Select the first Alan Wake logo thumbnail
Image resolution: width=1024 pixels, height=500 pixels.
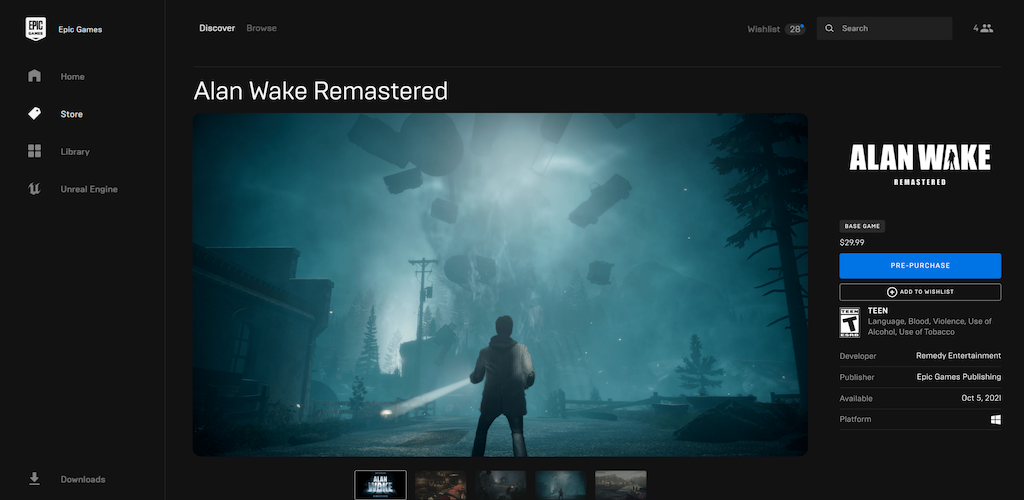[381, 485]
